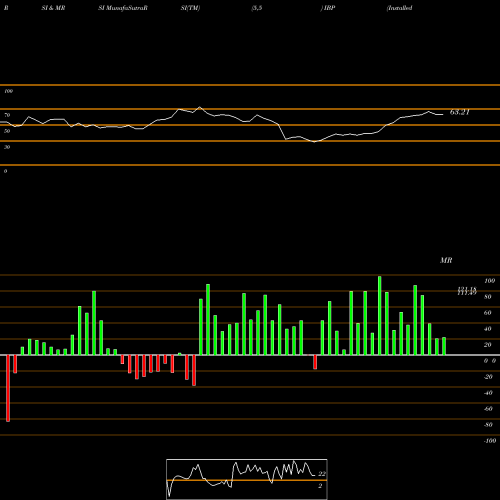
Task: Select the deepest red MR bar
Action: [8, 388]
